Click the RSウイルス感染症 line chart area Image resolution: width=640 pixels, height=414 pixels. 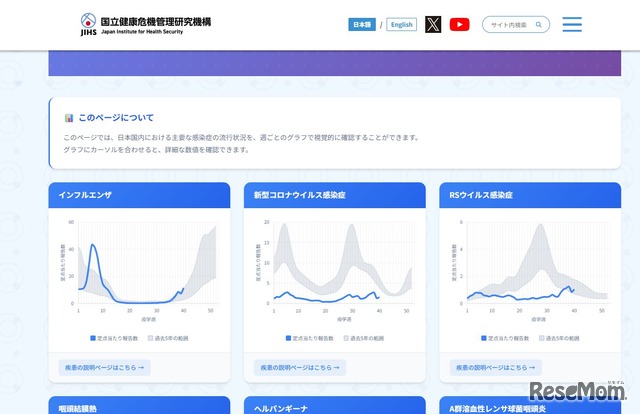coord(538,263)
